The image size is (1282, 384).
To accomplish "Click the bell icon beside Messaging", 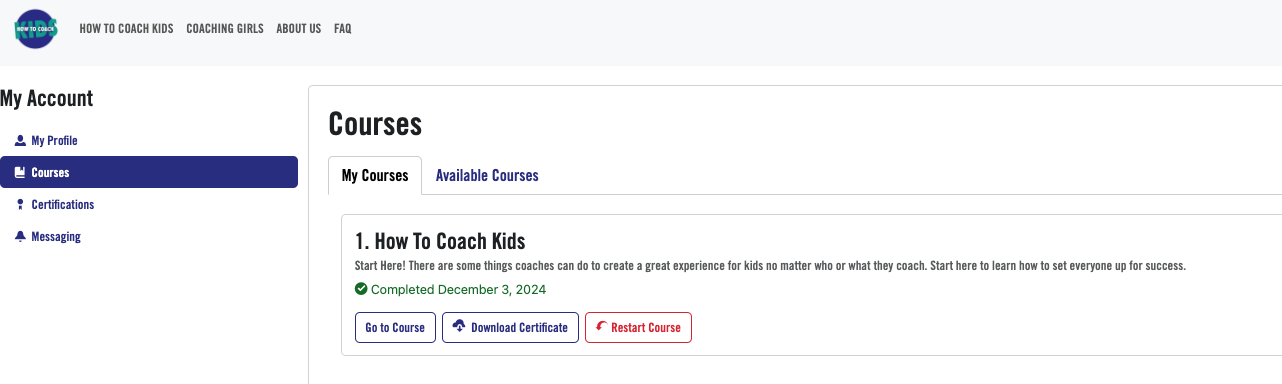I will point(20,237).
